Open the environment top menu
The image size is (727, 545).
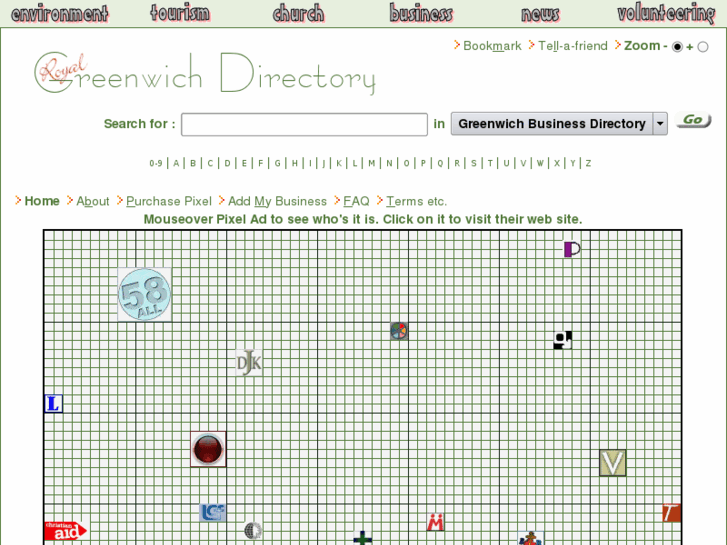[x=60, y=13]
